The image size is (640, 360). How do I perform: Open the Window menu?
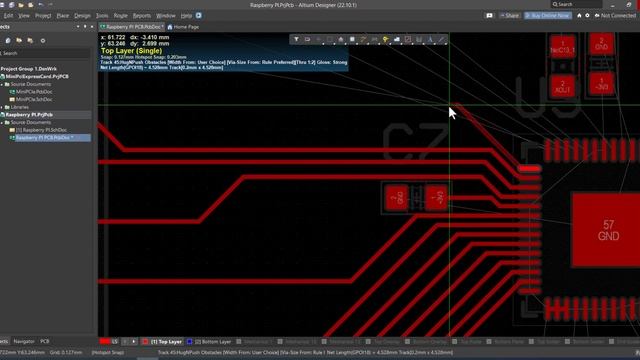click(x=166, y=16)
